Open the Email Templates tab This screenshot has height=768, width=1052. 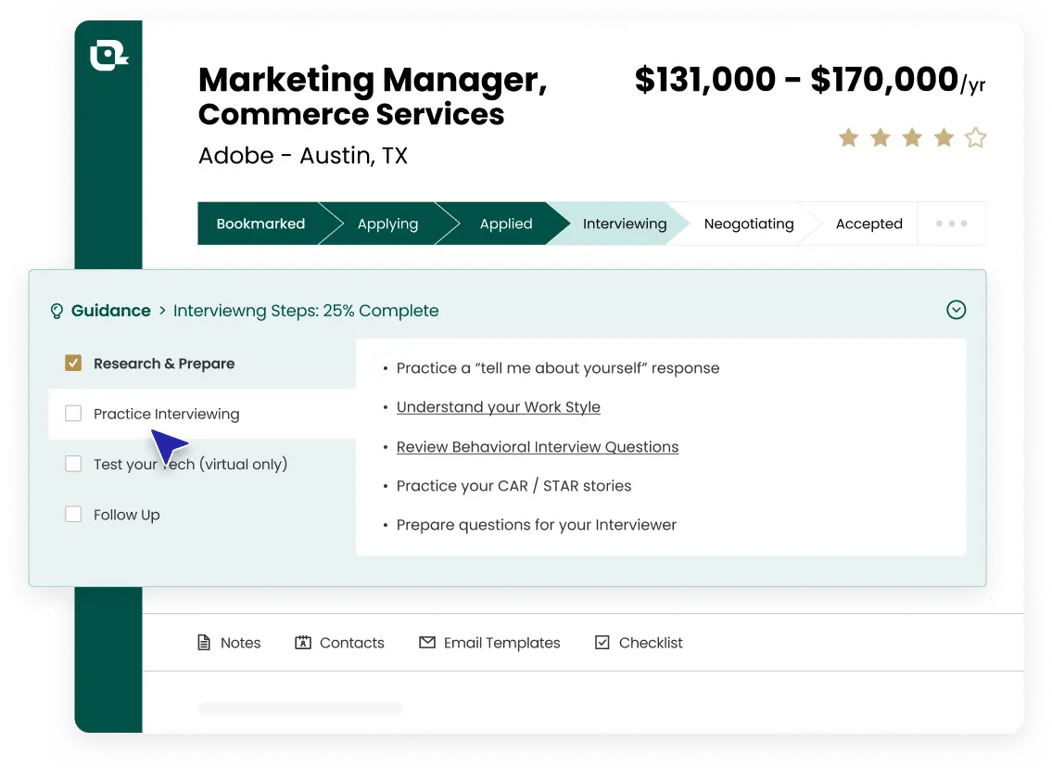tap(489, 643)
